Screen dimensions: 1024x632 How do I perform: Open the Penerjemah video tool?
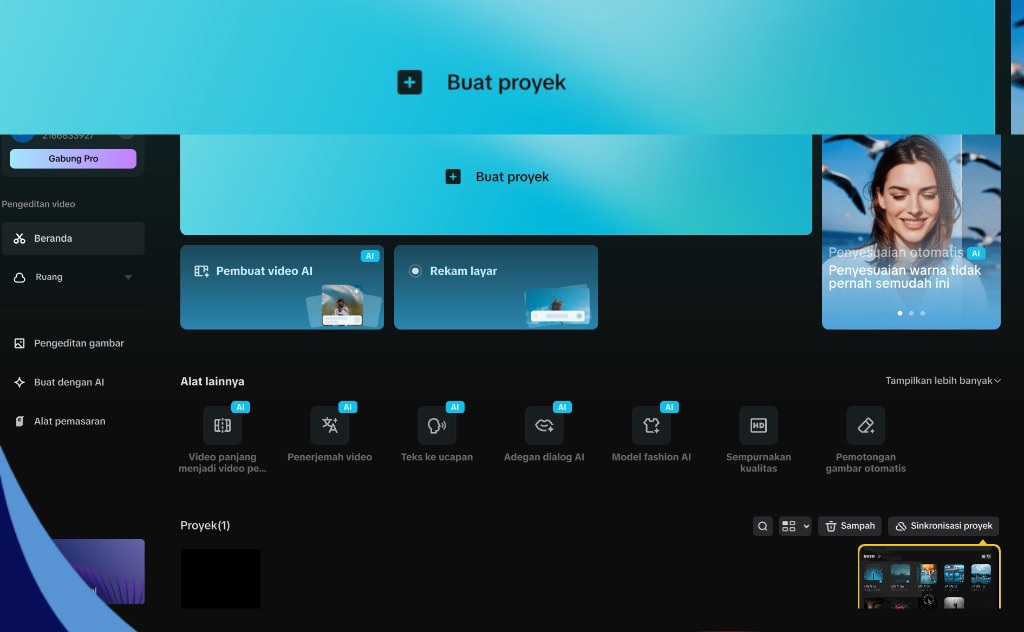[329, 426]
